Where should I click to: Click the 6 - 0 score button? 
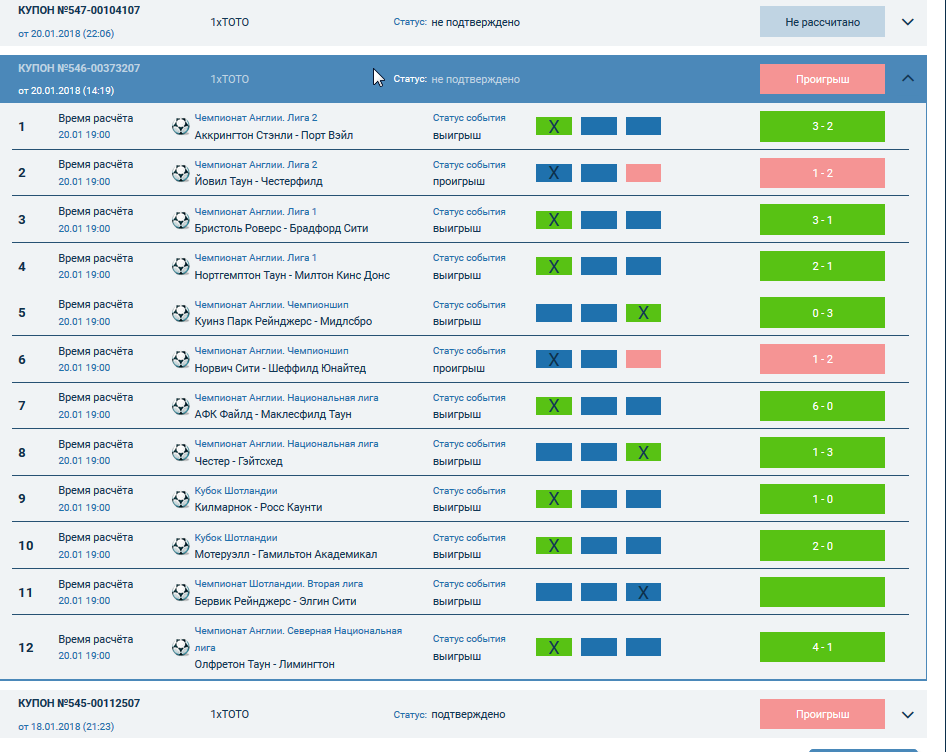tap(822, 406)
